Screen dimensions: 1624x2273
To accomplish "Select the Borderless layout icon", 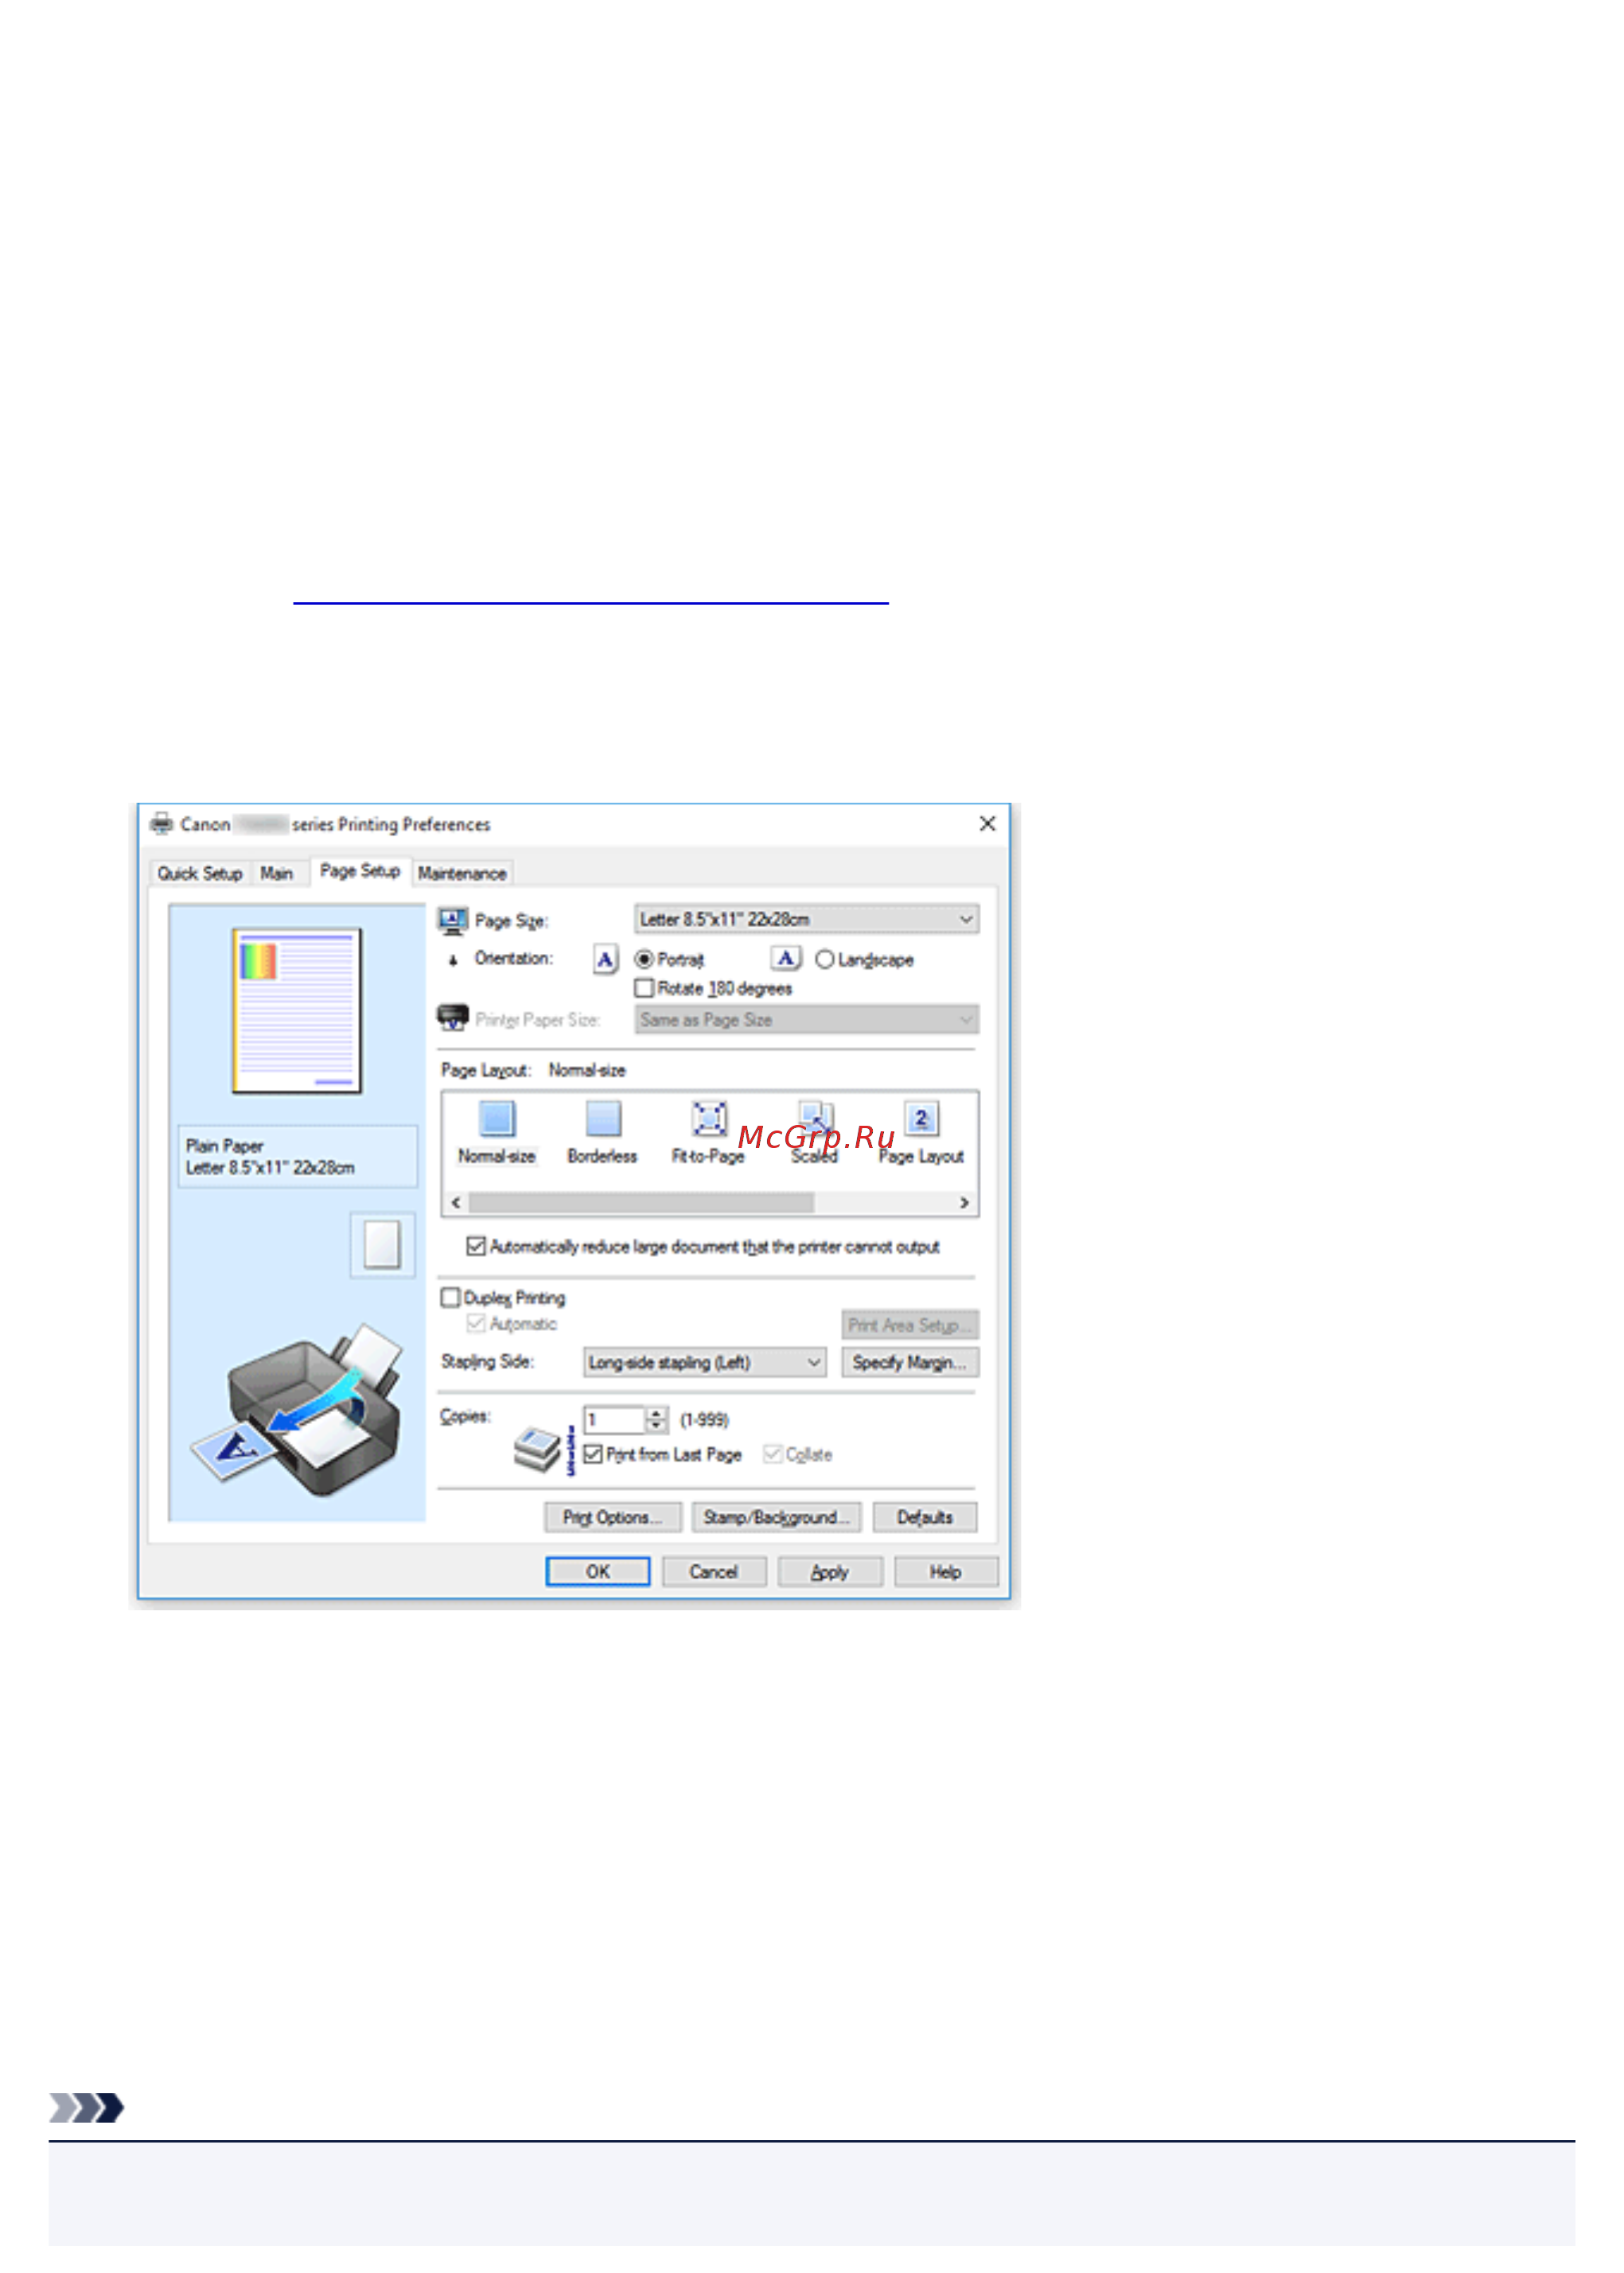I will tap(603, 1119).
